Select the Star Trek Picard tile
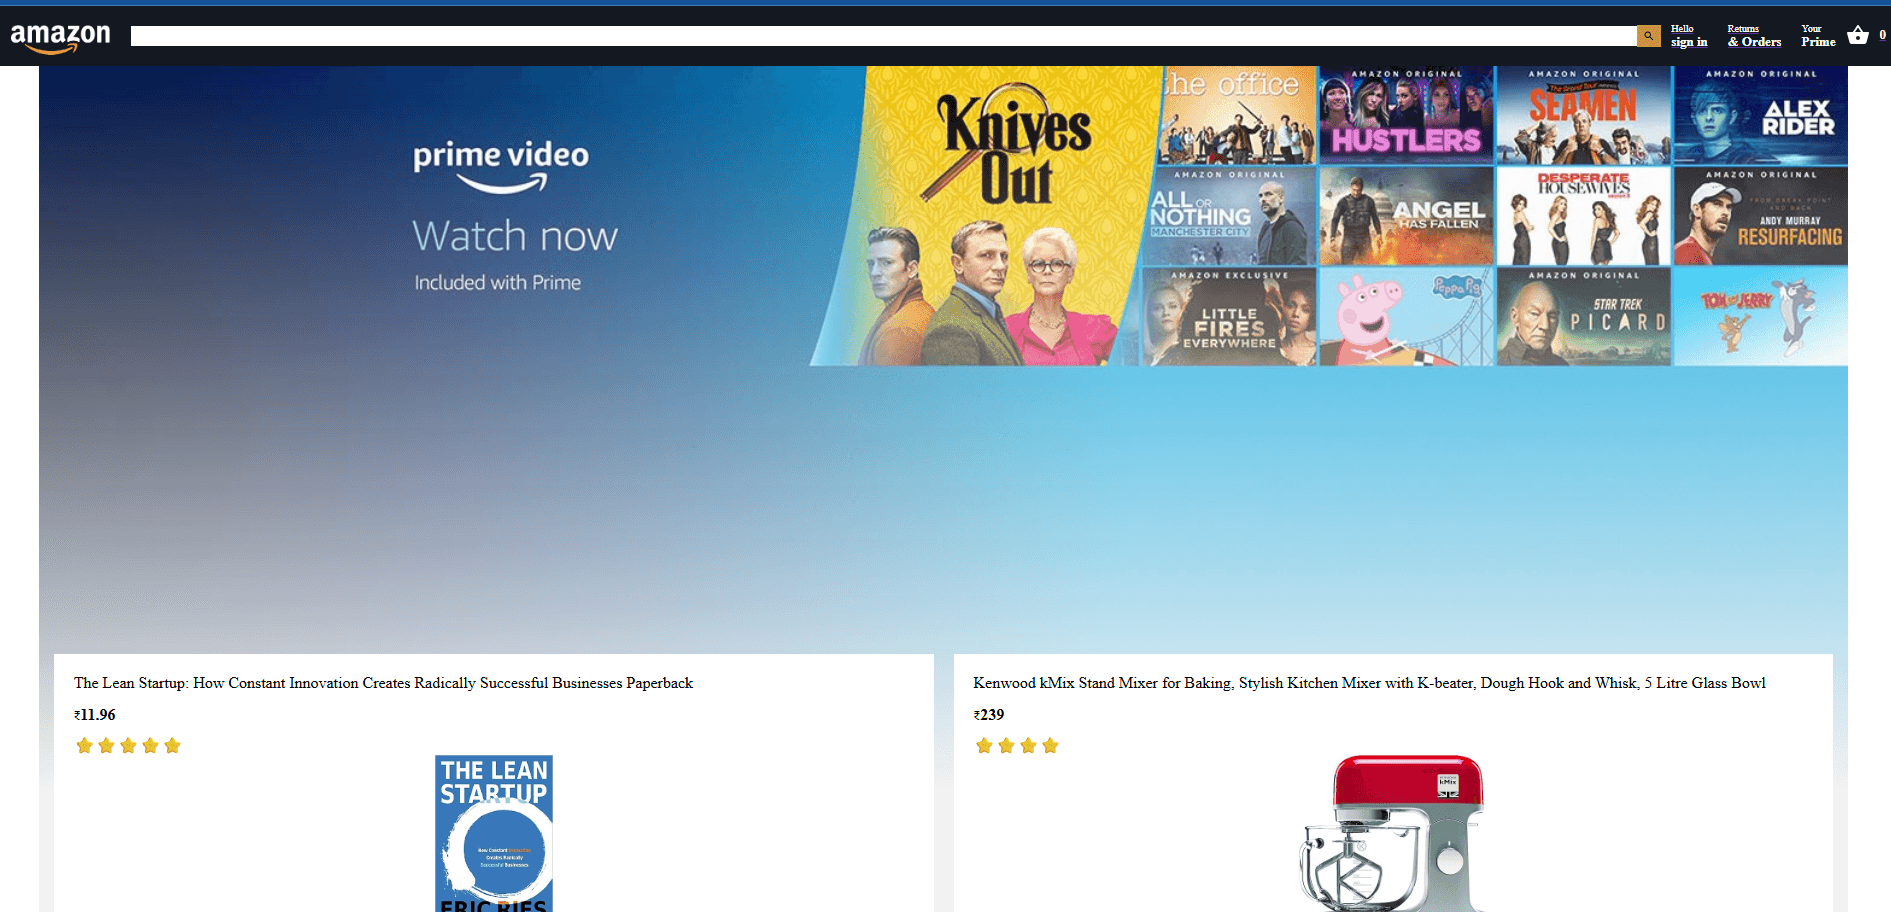This screenshot has height=912, width=1891. (1583, 317)
